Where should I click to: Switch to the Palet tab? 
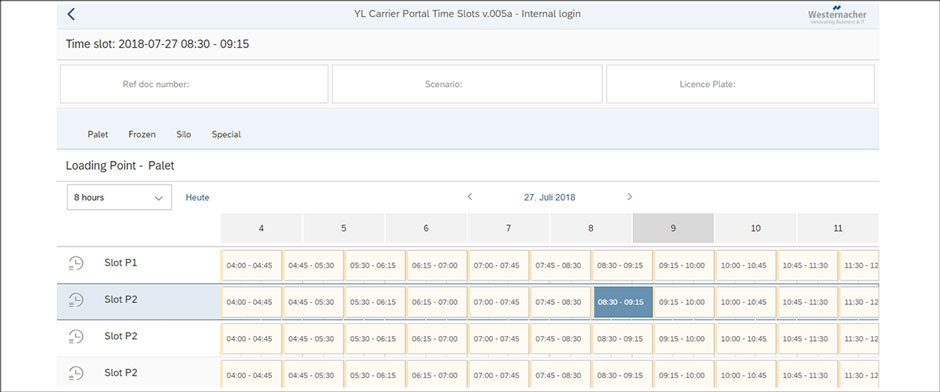[98, 134]
